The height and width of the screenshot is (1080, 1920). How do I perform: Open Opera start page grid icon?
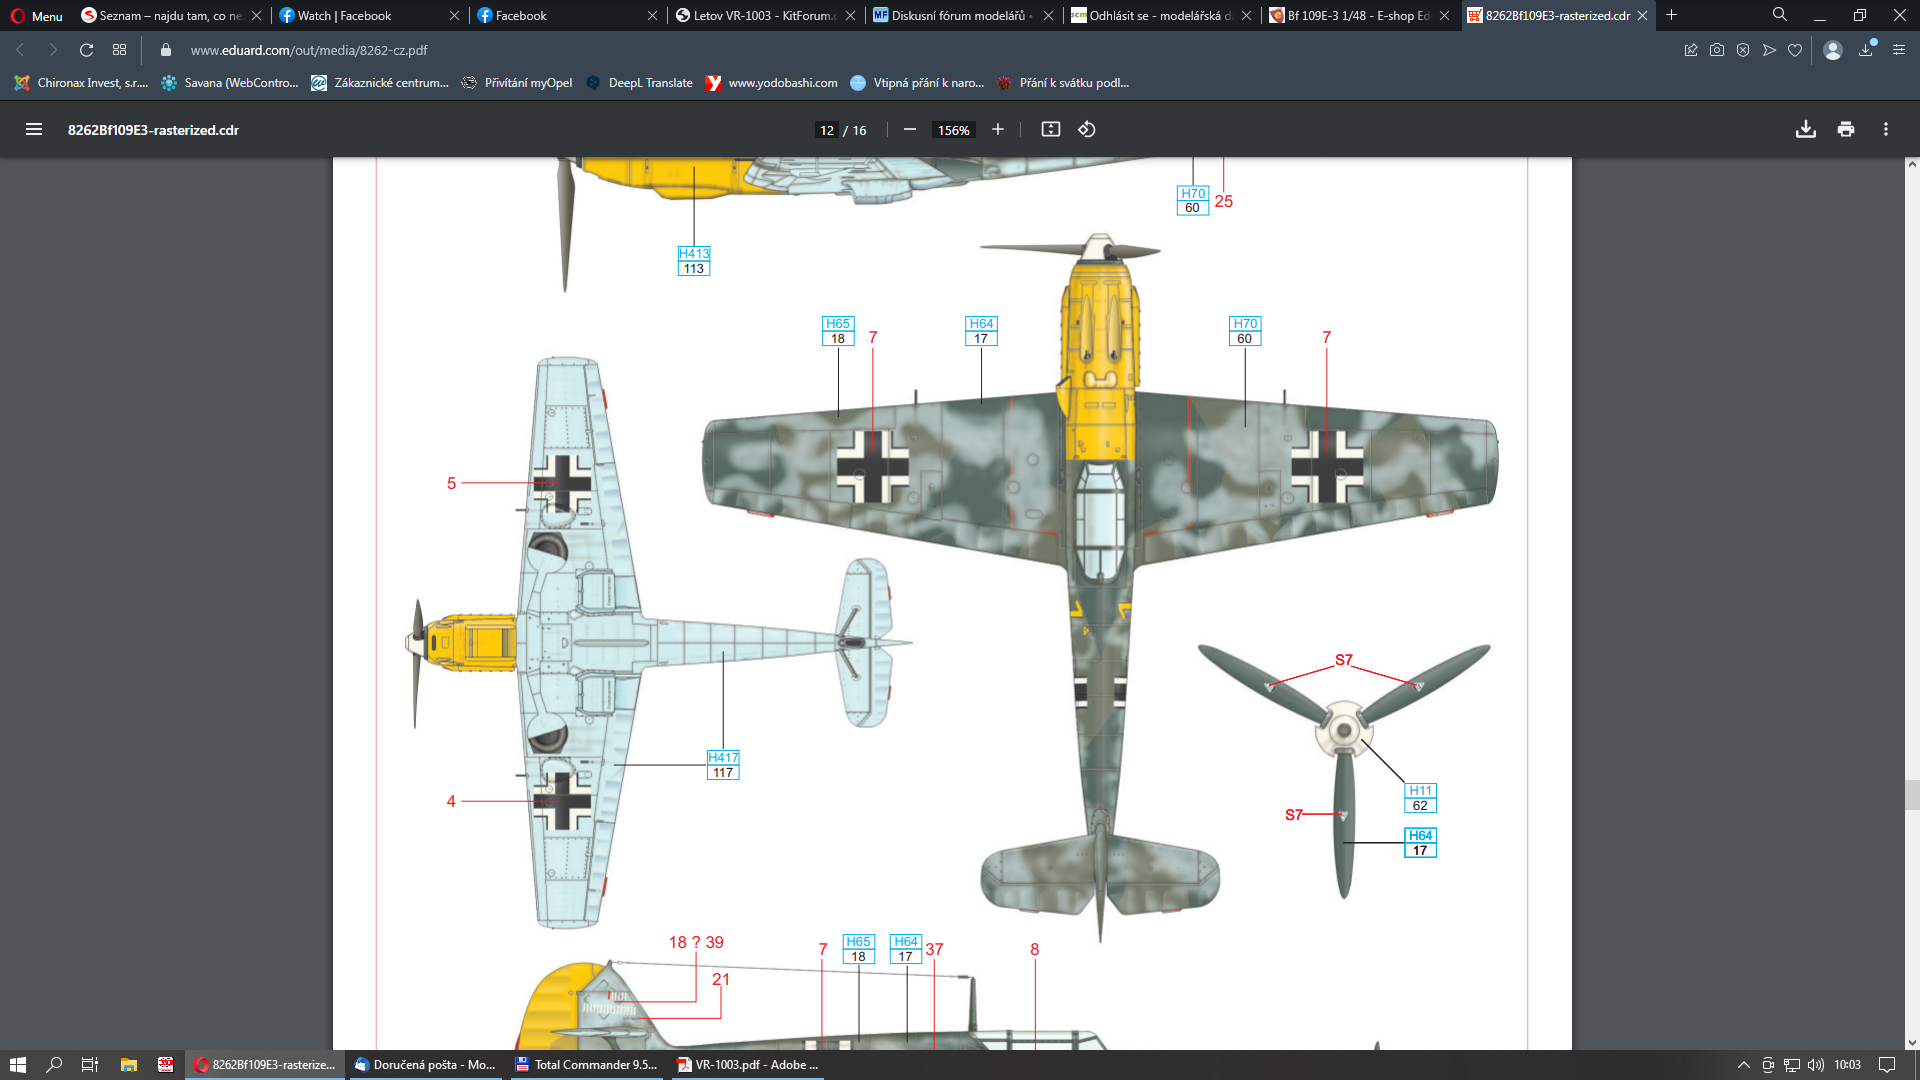[x=120, y=50]
